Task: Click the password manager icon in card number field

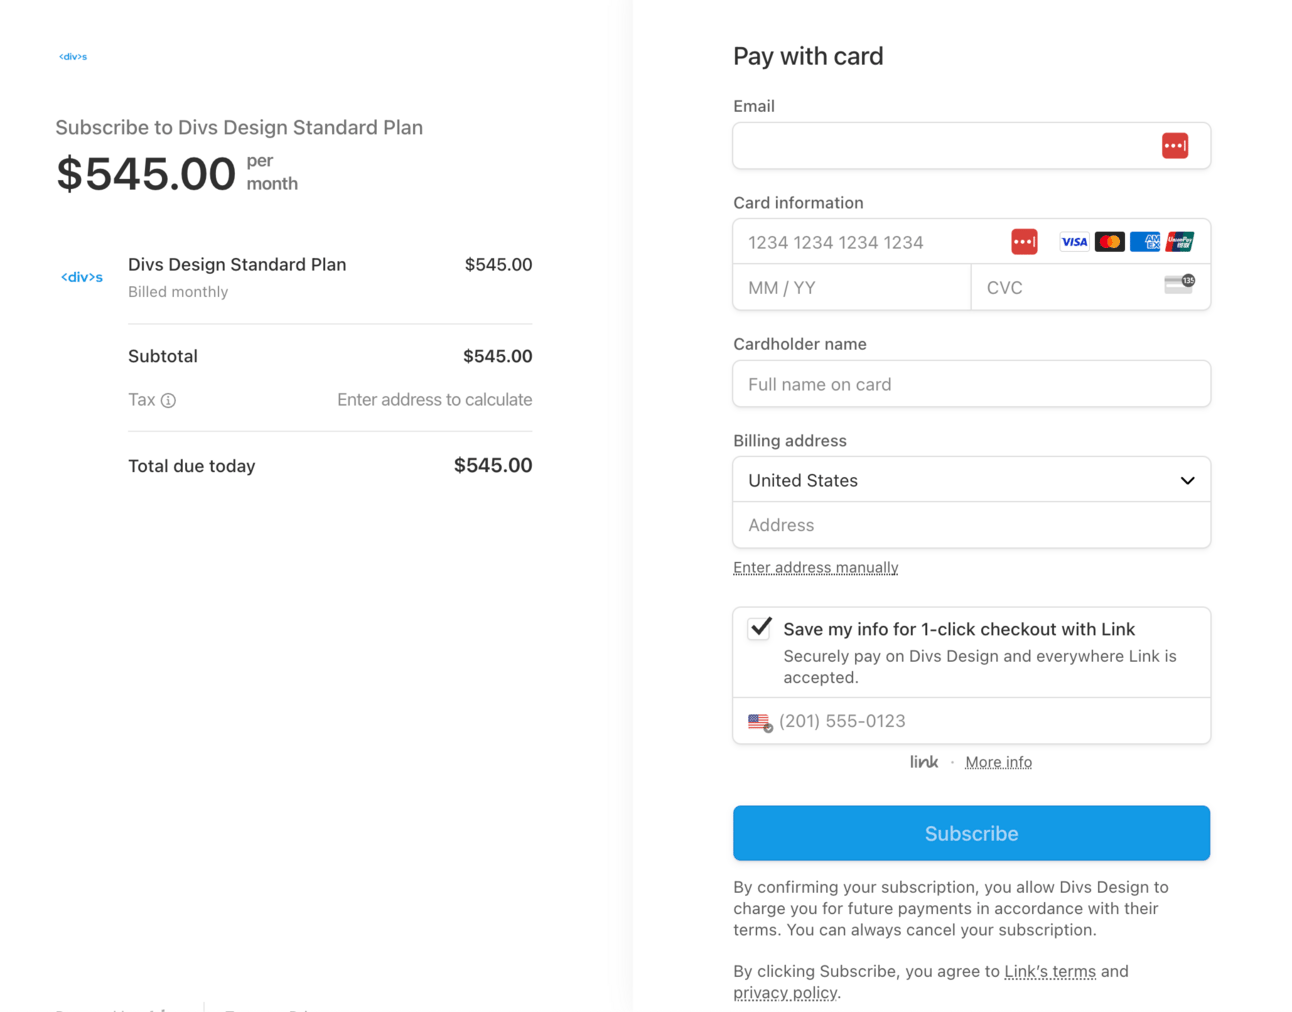Action: tap(1023, 242)
